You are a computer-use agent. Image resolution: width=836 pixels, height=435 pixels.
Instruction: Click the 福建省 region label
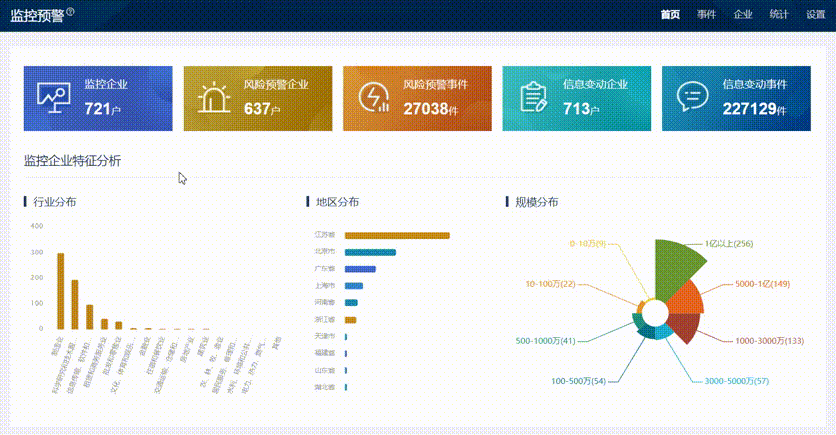[325, 353]
